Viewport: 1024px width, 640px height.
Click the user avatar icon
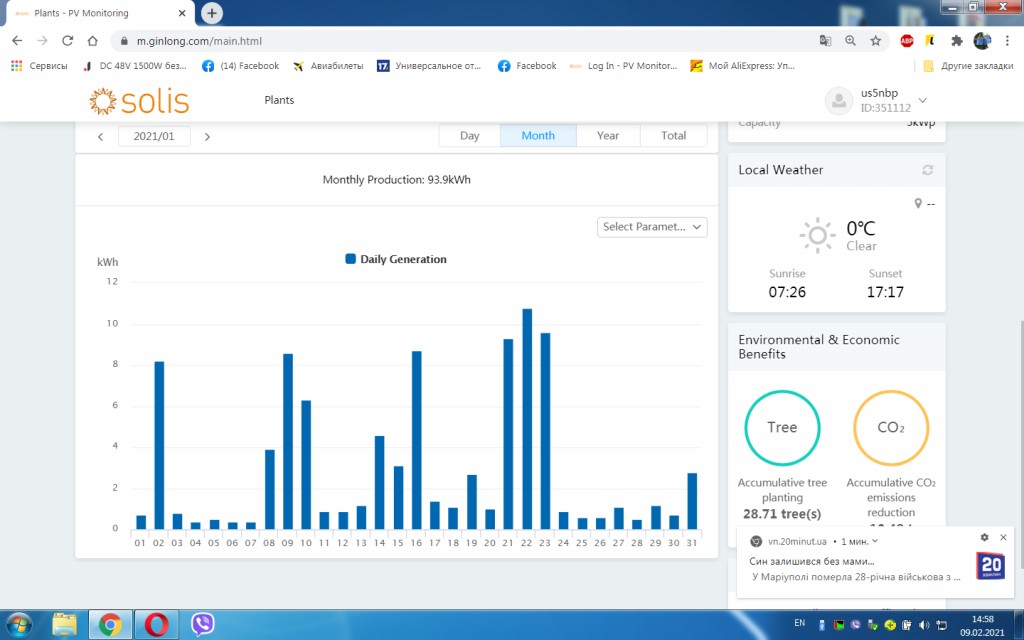pos(838,100)
